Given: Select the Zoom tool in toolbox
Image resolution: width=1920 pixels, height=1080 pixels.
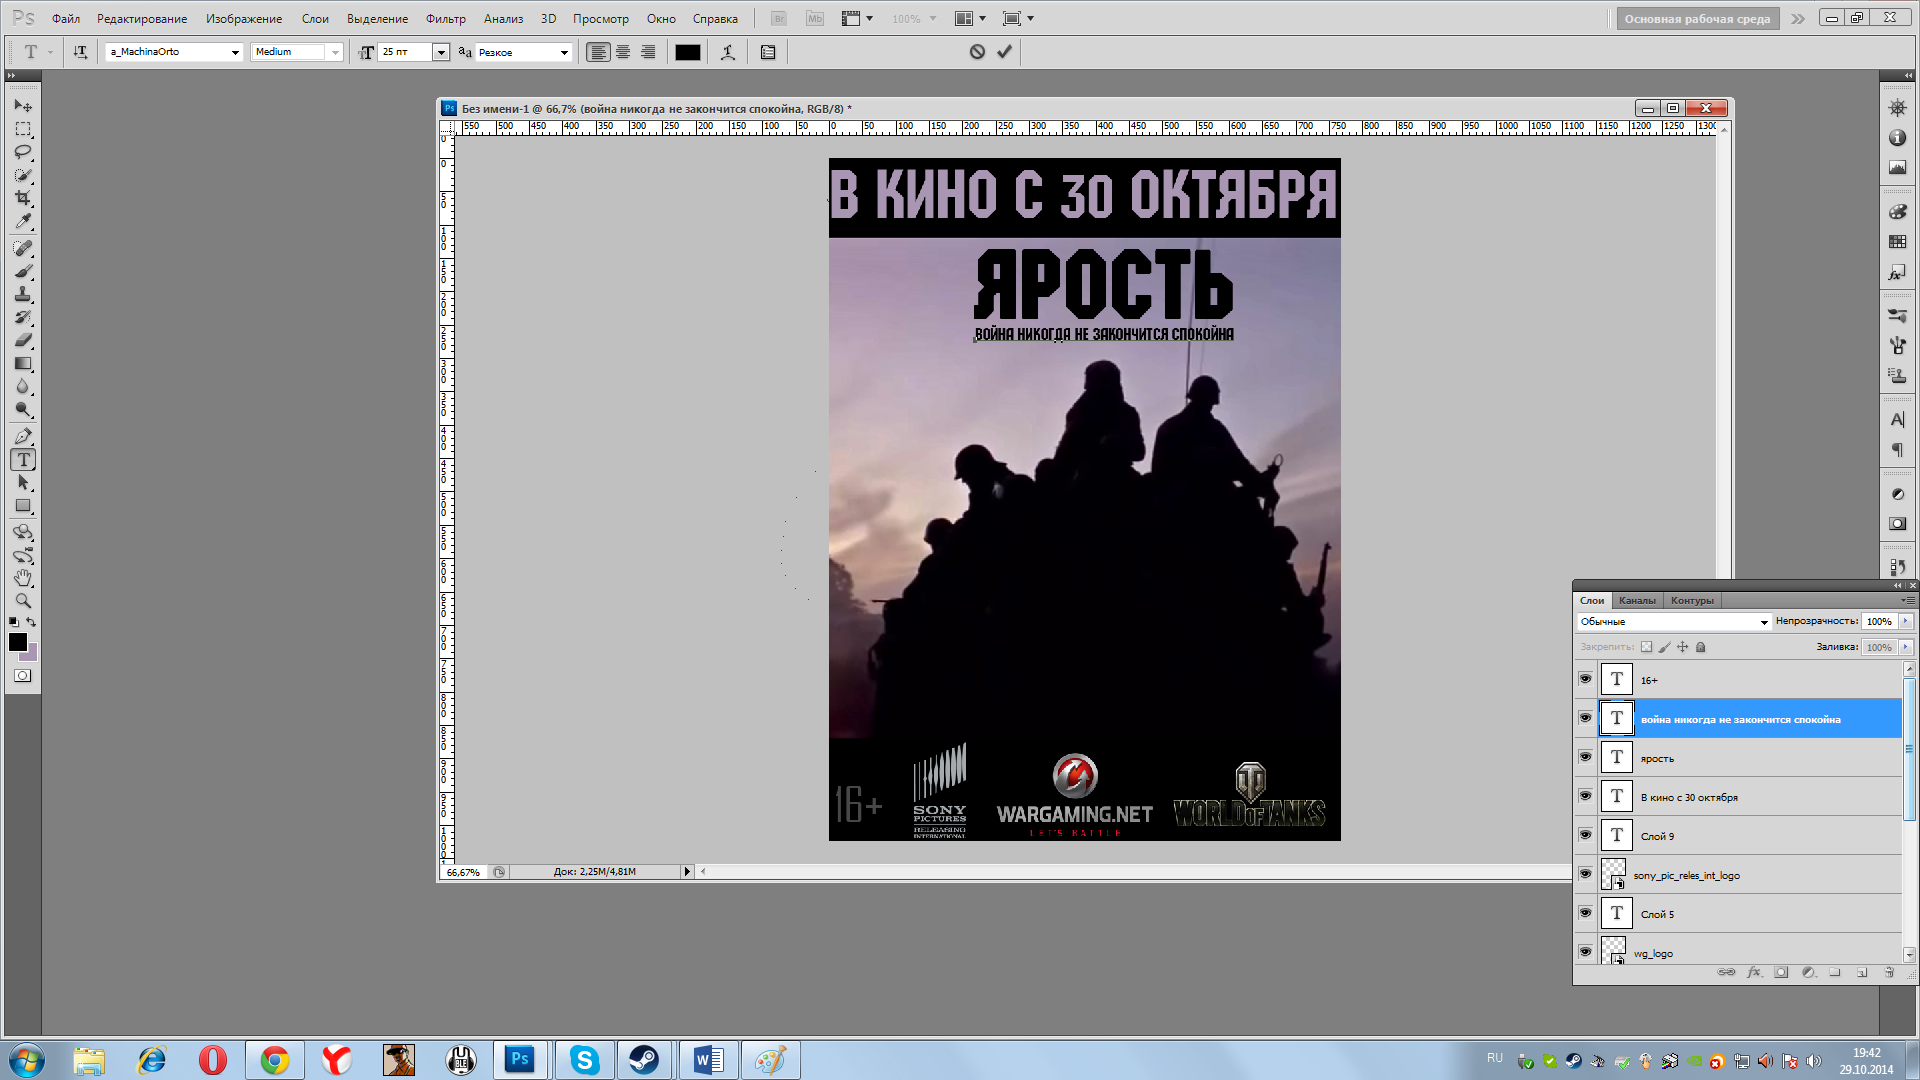Looking at the screenshot, I should click(23, 601).
